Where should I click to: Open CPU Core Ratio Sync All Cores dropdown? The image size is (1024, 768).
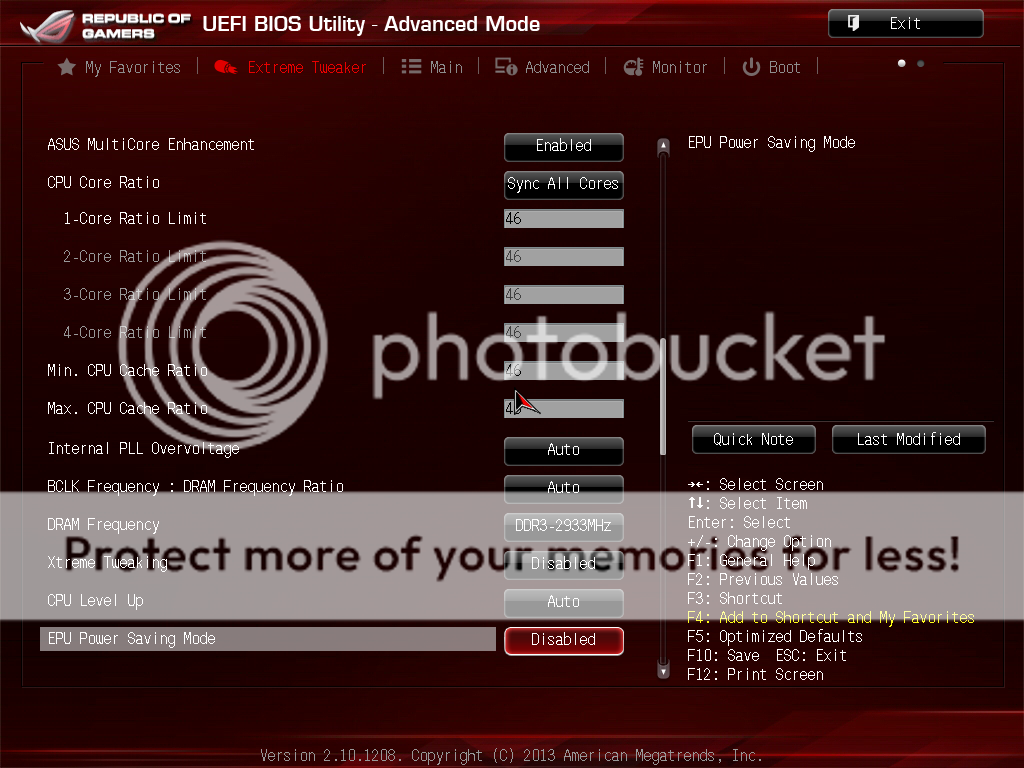click(563, 184)
